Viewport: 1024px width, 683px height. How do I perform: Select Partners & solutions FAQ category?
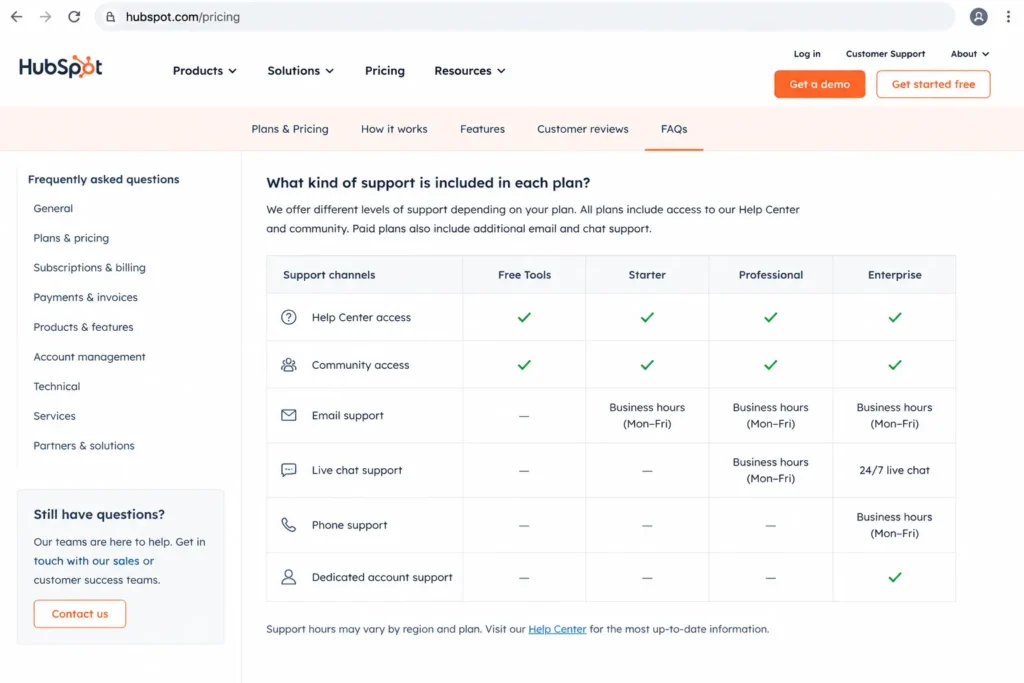[84, 445]
